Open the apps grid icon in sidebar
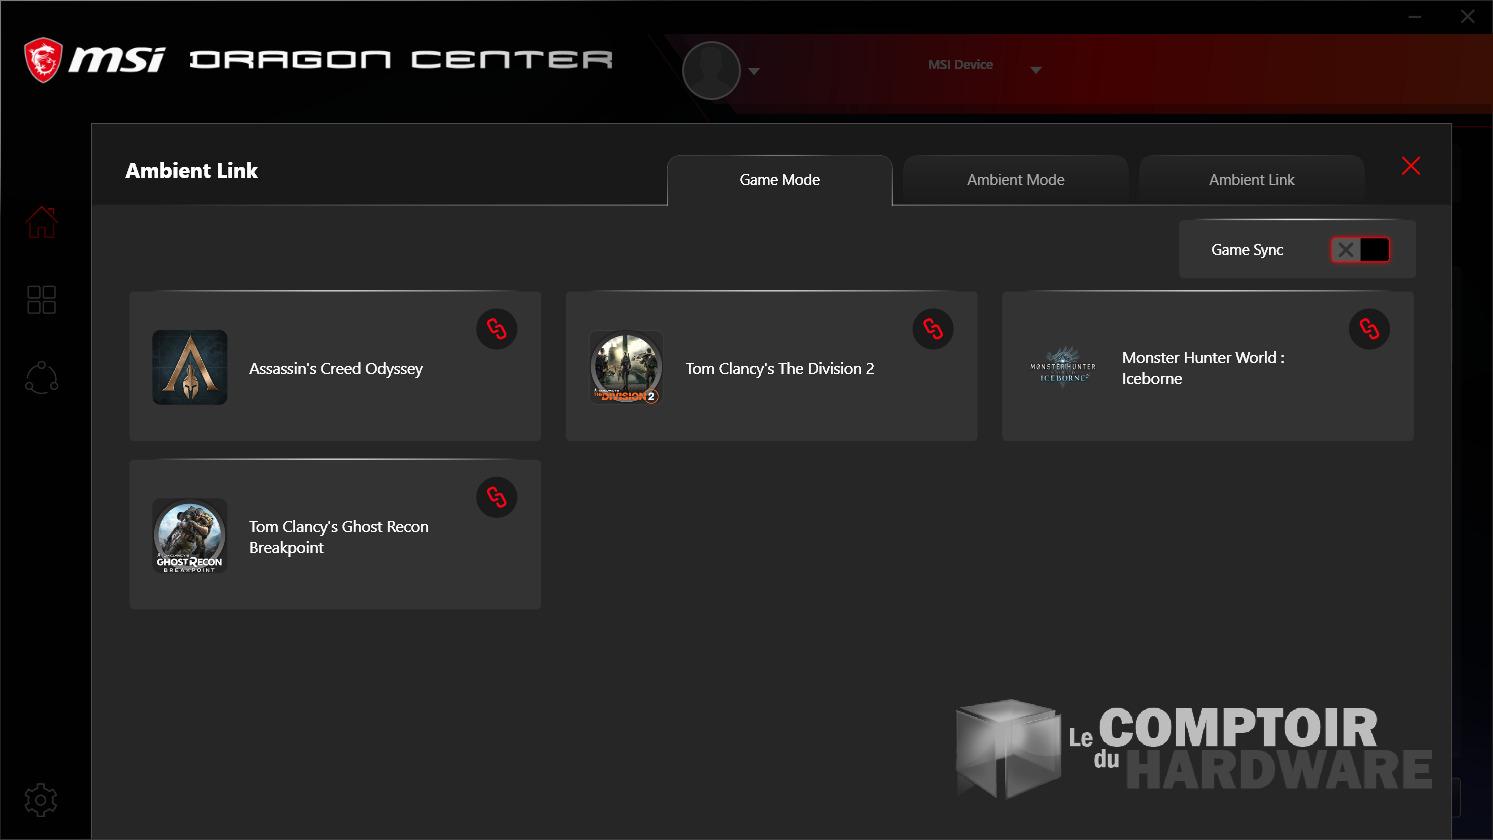The width and height of the screenshot is (1493, 840). coord(41,300)
